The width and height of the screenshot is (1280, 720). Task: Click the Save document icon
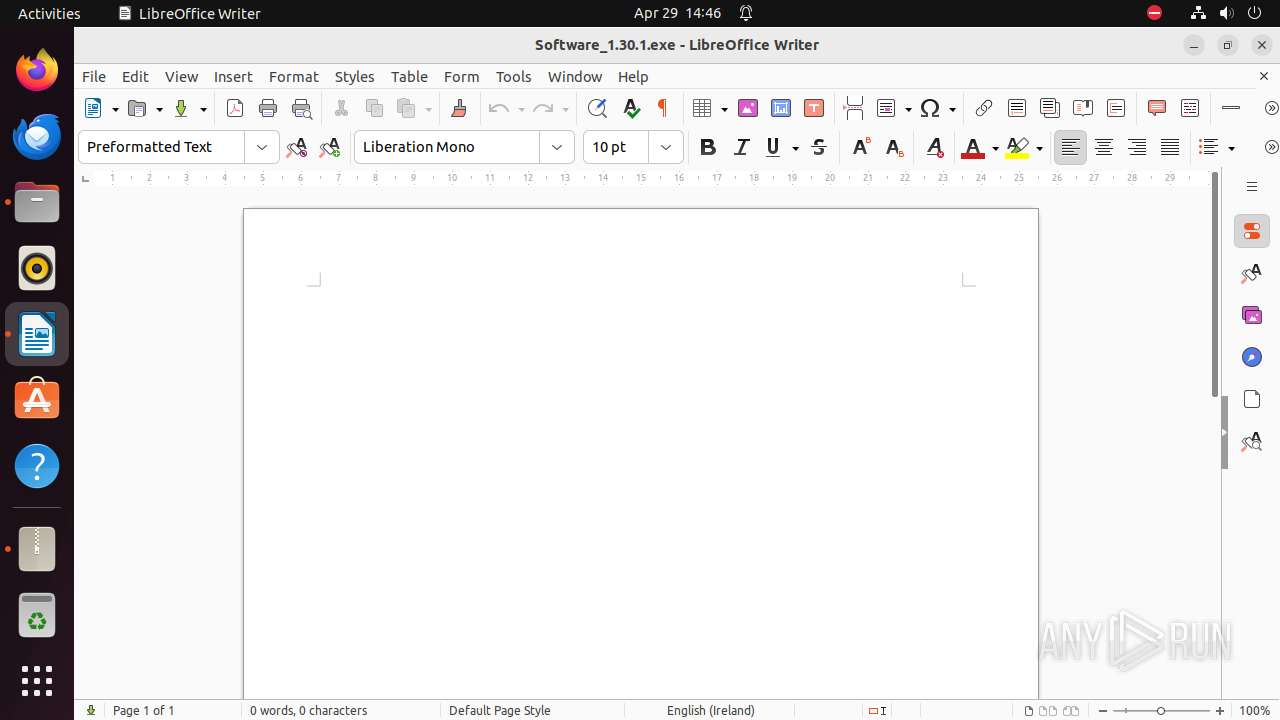click(181, 108)
